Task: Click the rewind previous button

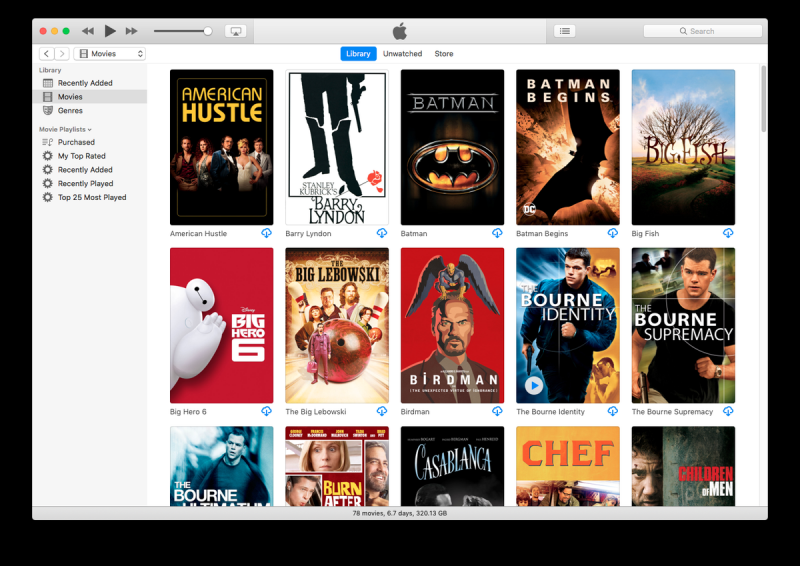Action: (88, 31)
